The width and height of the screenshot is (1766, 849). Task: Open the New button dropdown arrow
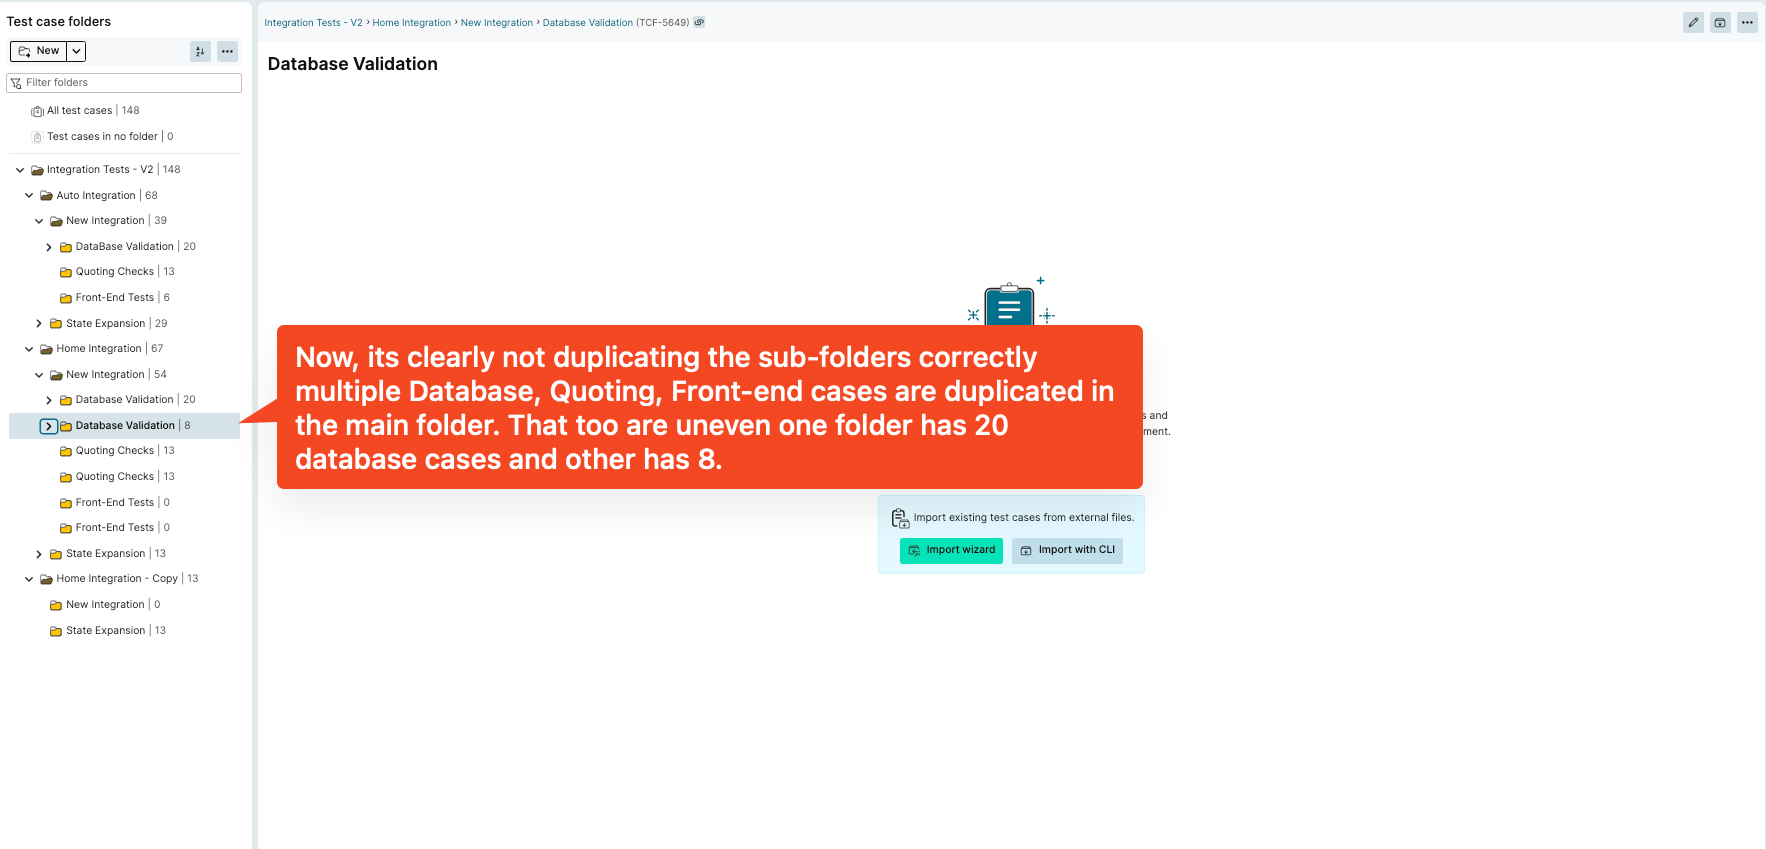(x=76, y=51)
